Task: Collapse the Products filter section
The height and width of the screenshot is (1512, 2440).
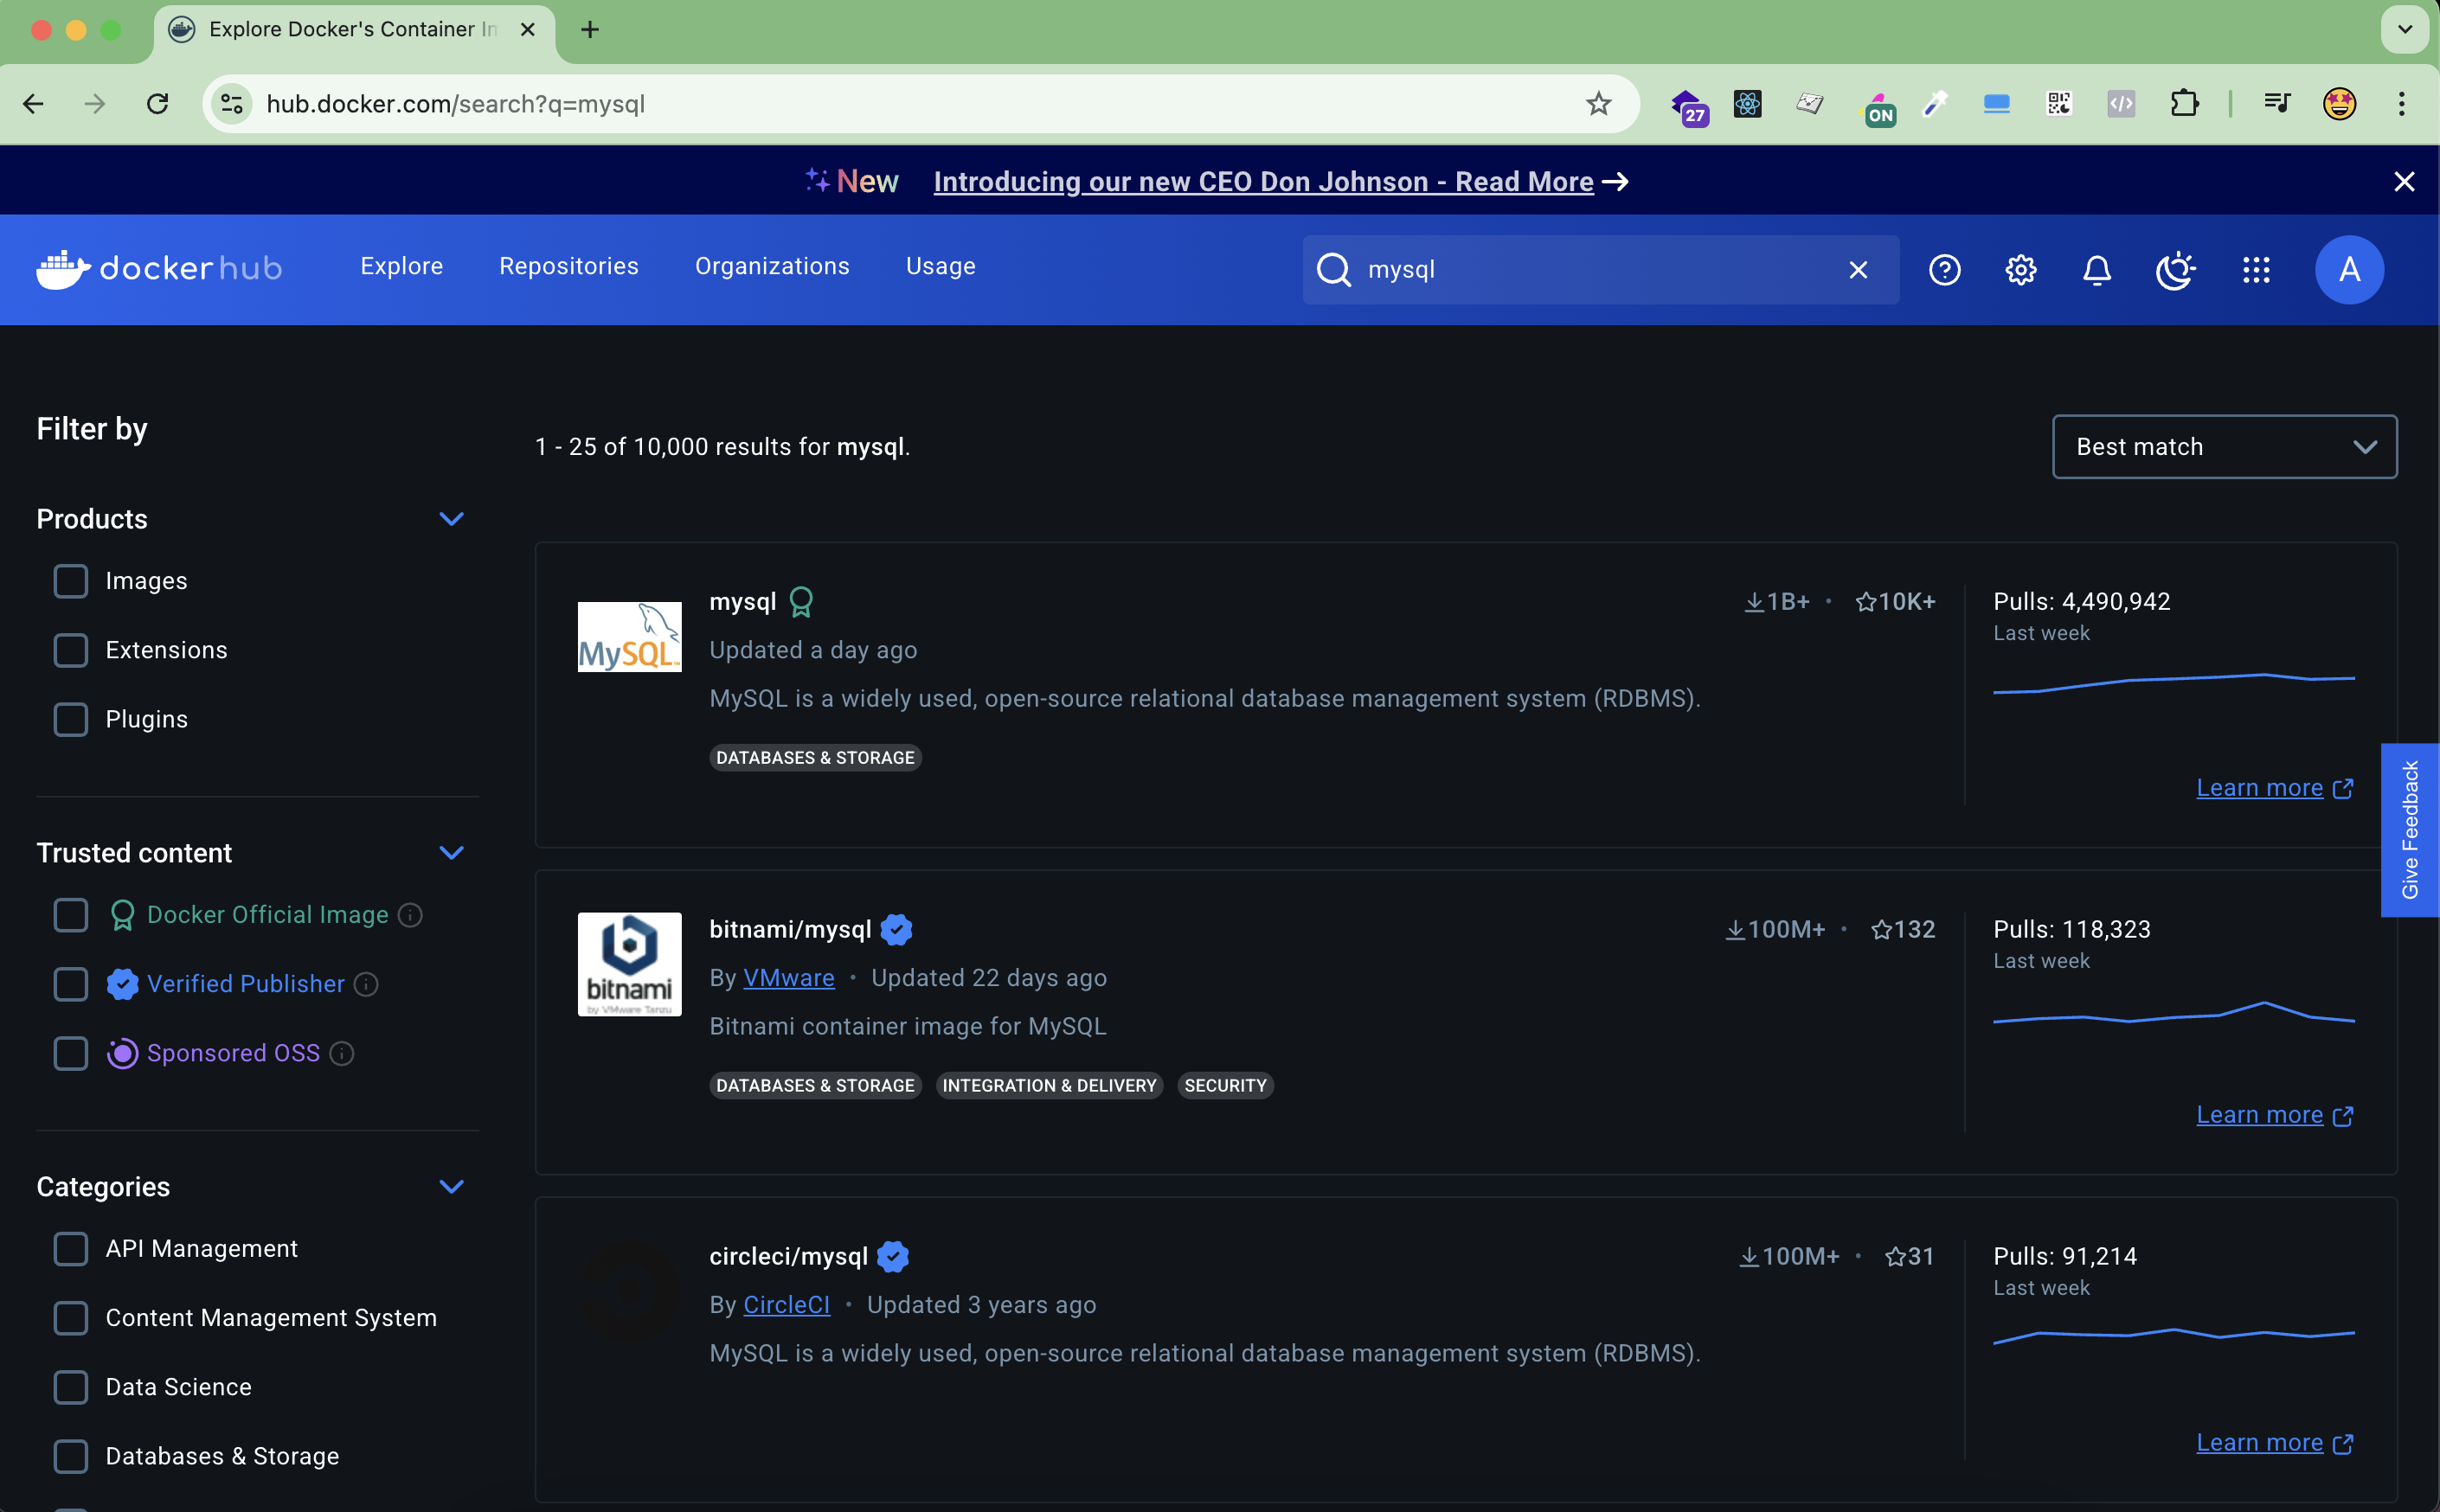Action: coord(451,519)
